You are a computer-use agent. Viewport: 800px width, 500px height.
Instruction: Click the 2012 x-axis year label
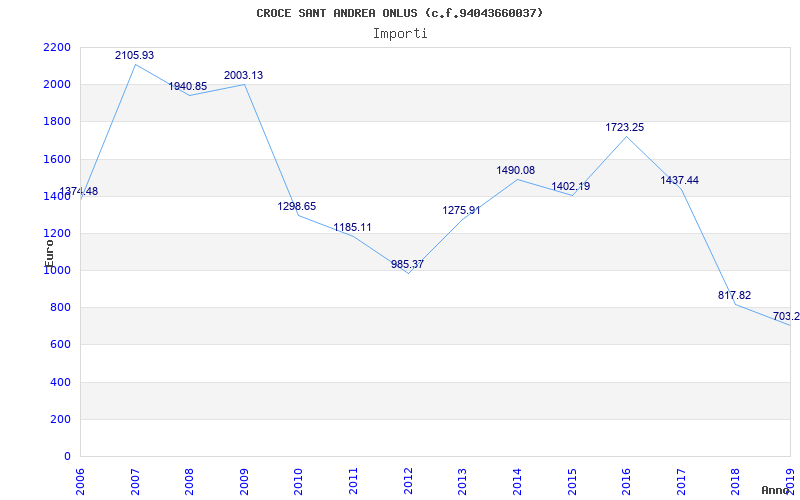pyautogui.click(x=408, y=482)
